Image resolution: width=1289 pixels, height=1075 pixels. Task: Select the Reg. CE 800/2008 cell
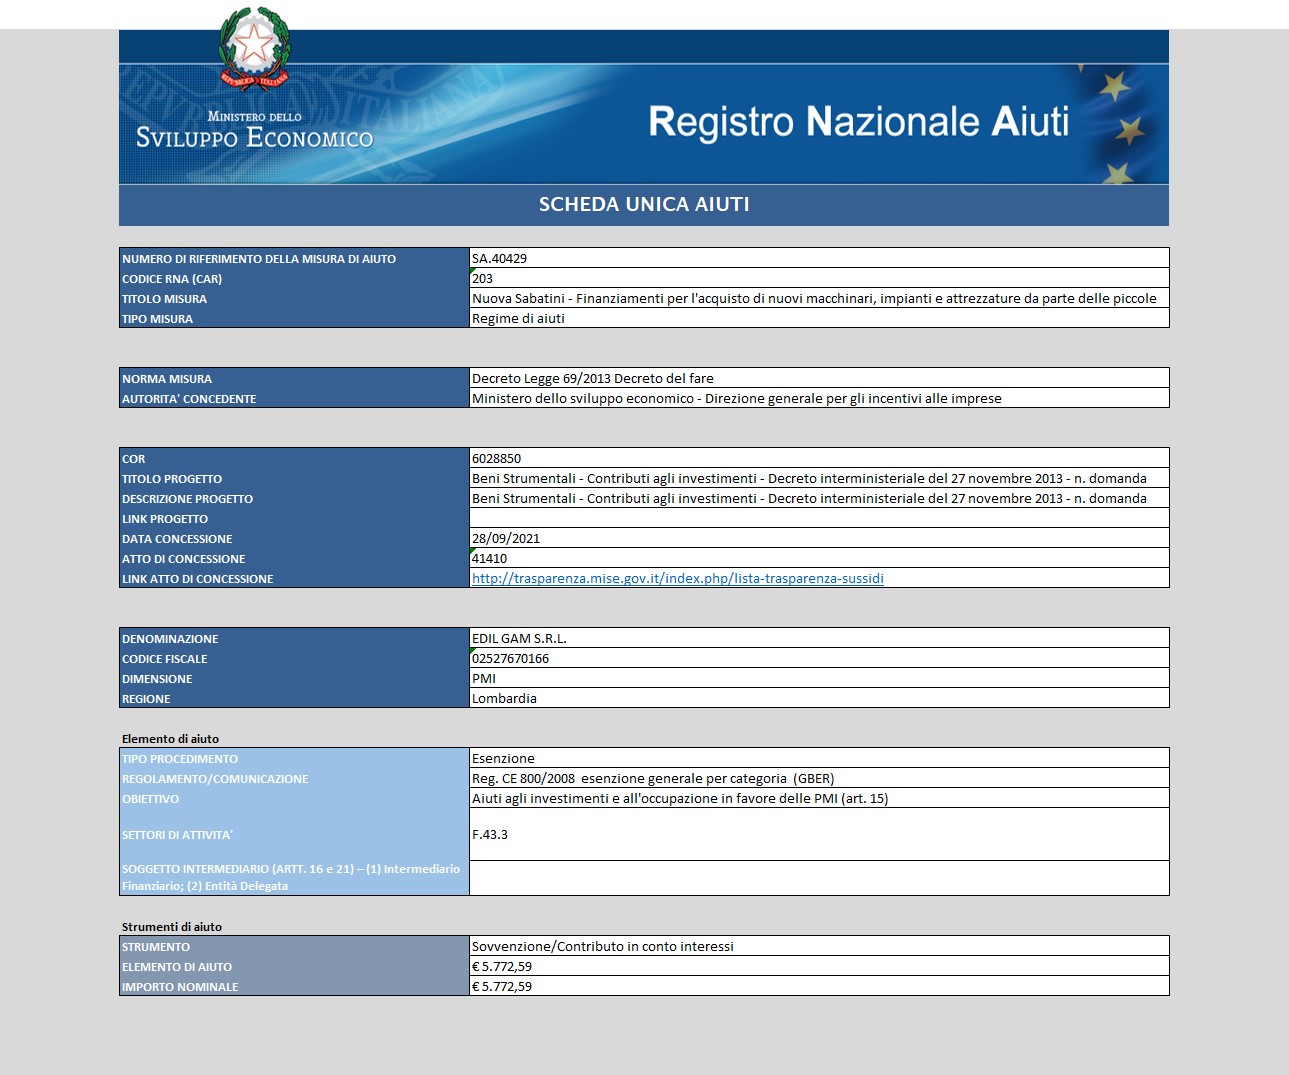(x=819, y=778)
